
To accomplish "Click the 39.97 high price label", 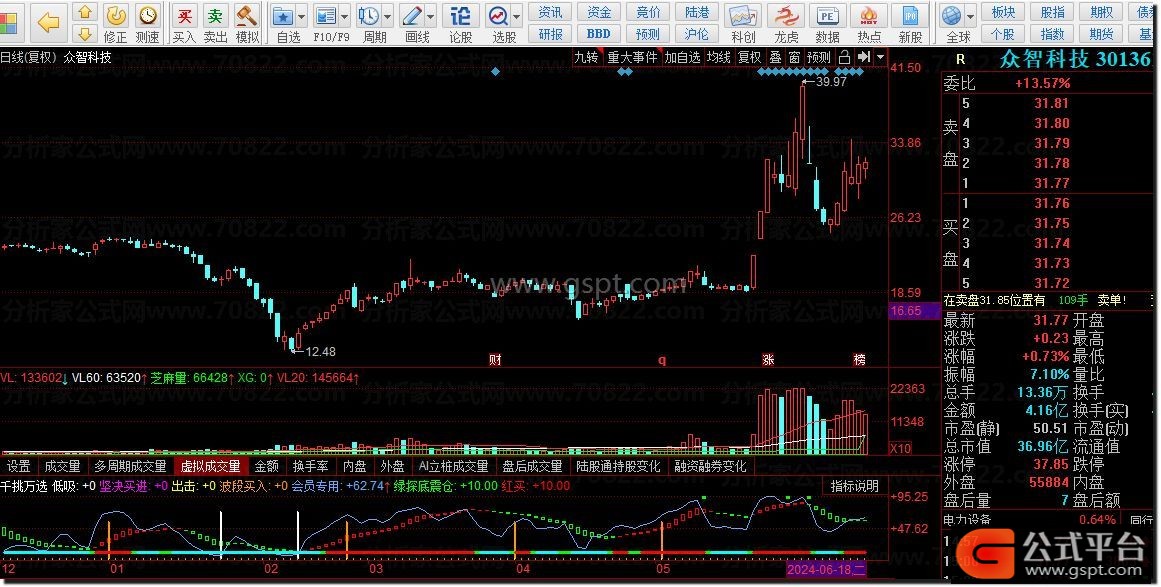I will coord(831,81).
